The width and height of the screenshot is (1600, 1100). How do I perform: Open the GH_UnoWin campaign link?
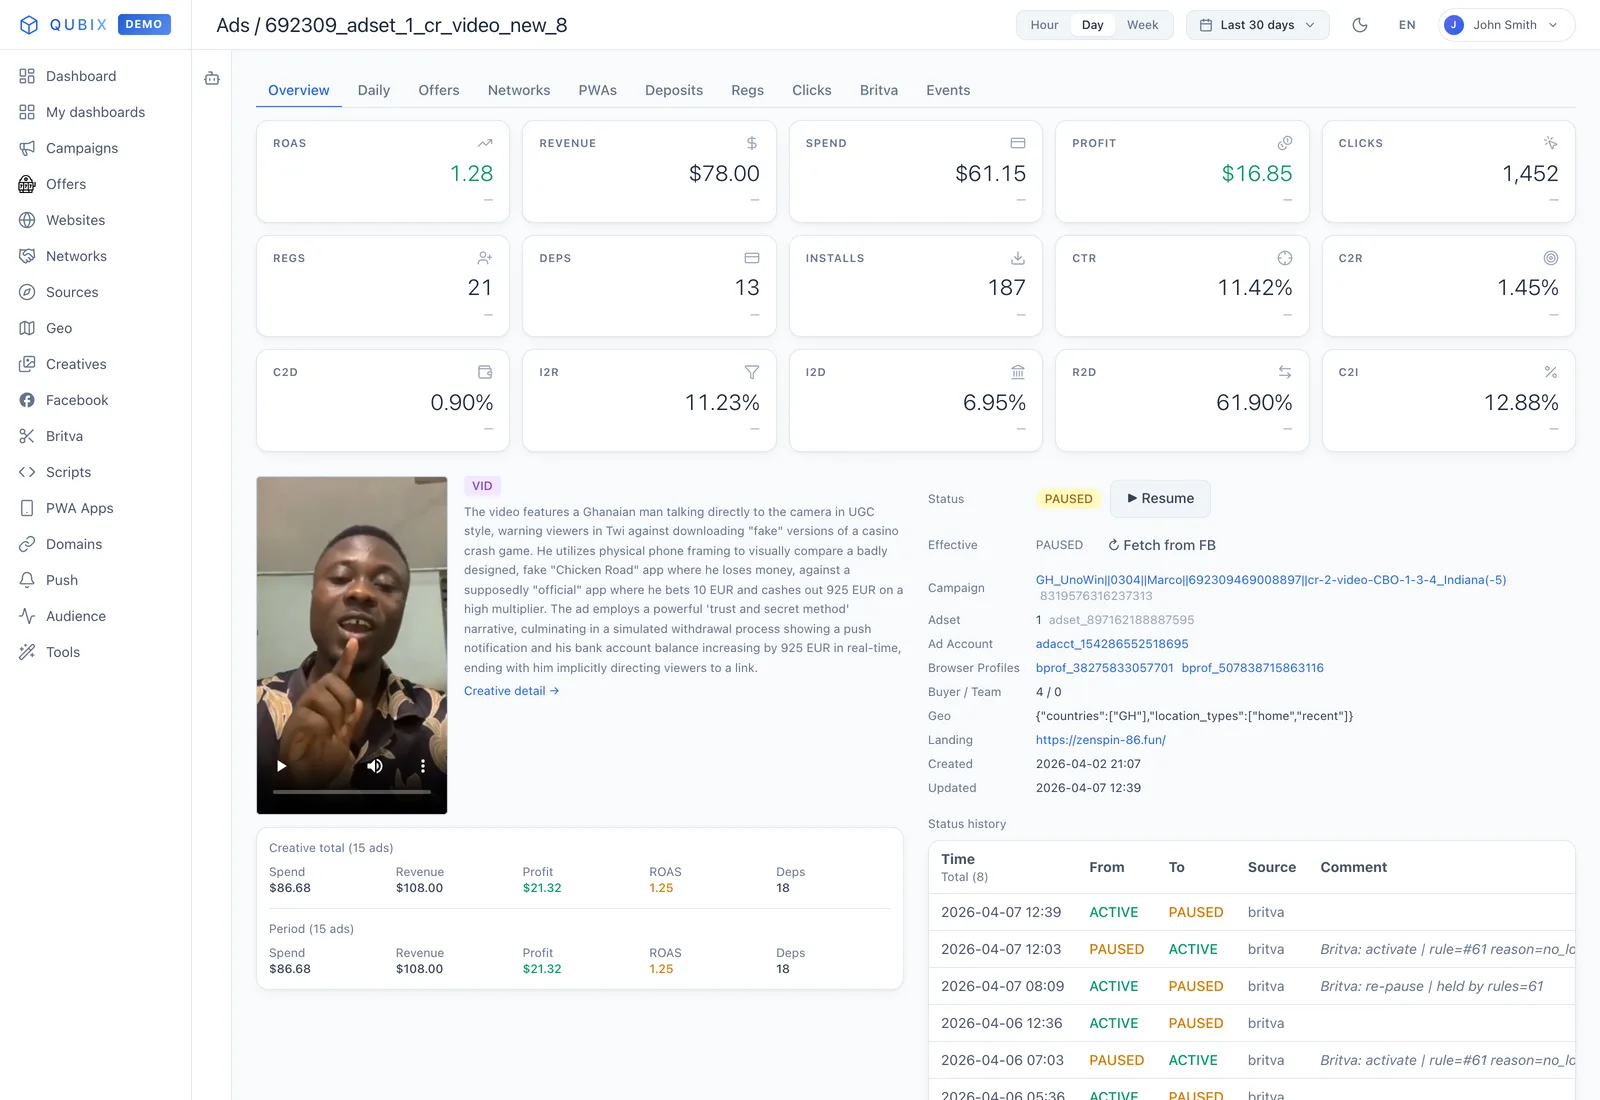[x=1271, y=580]
